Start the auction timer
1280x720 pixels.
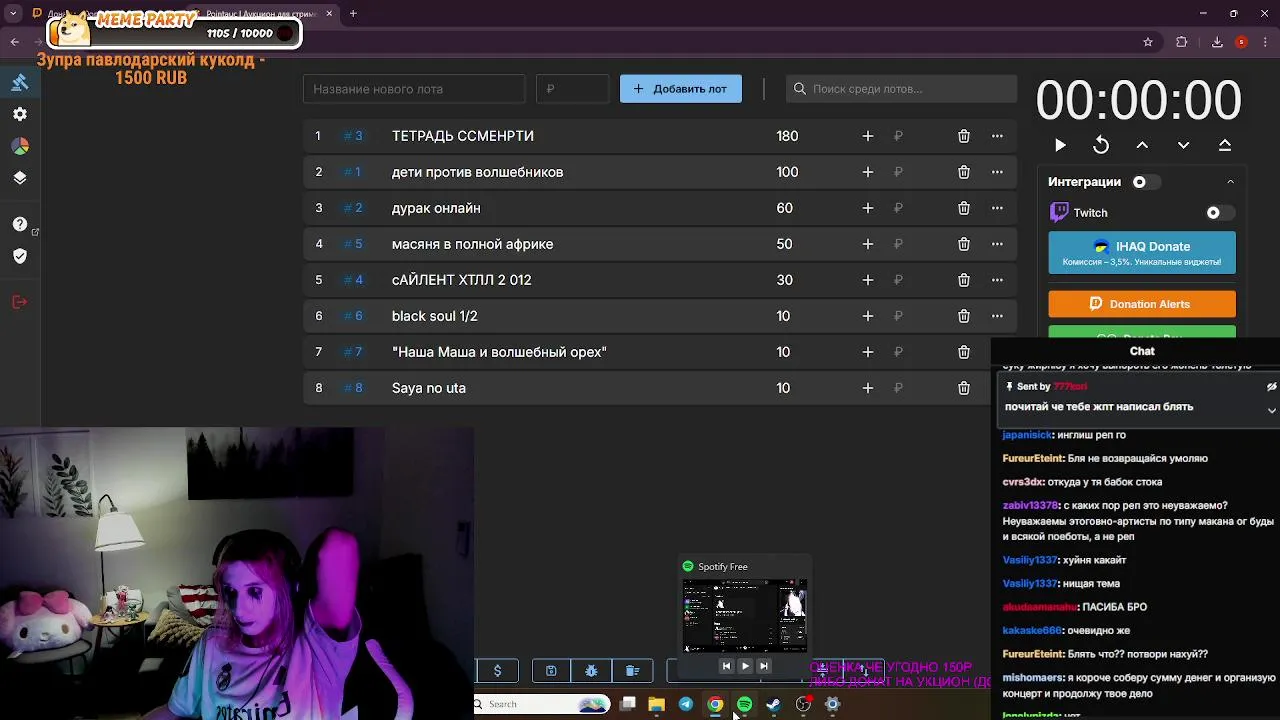(1060, 145)
